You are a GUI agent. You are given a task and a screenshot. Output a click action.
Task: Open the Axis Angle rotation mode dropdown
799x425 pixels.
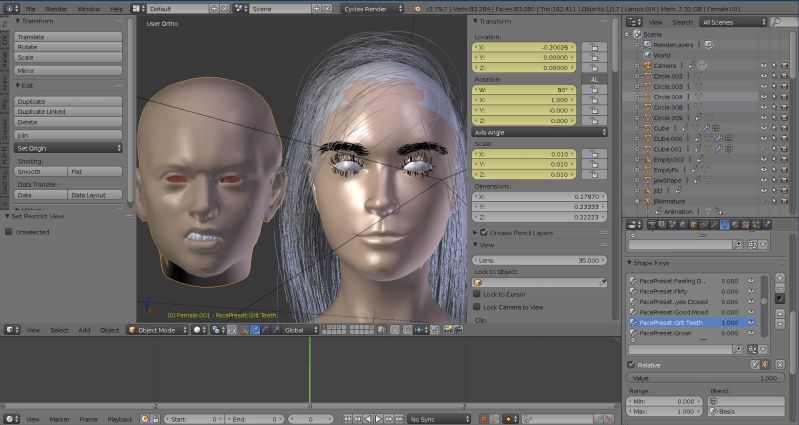(x=540, y=132)
